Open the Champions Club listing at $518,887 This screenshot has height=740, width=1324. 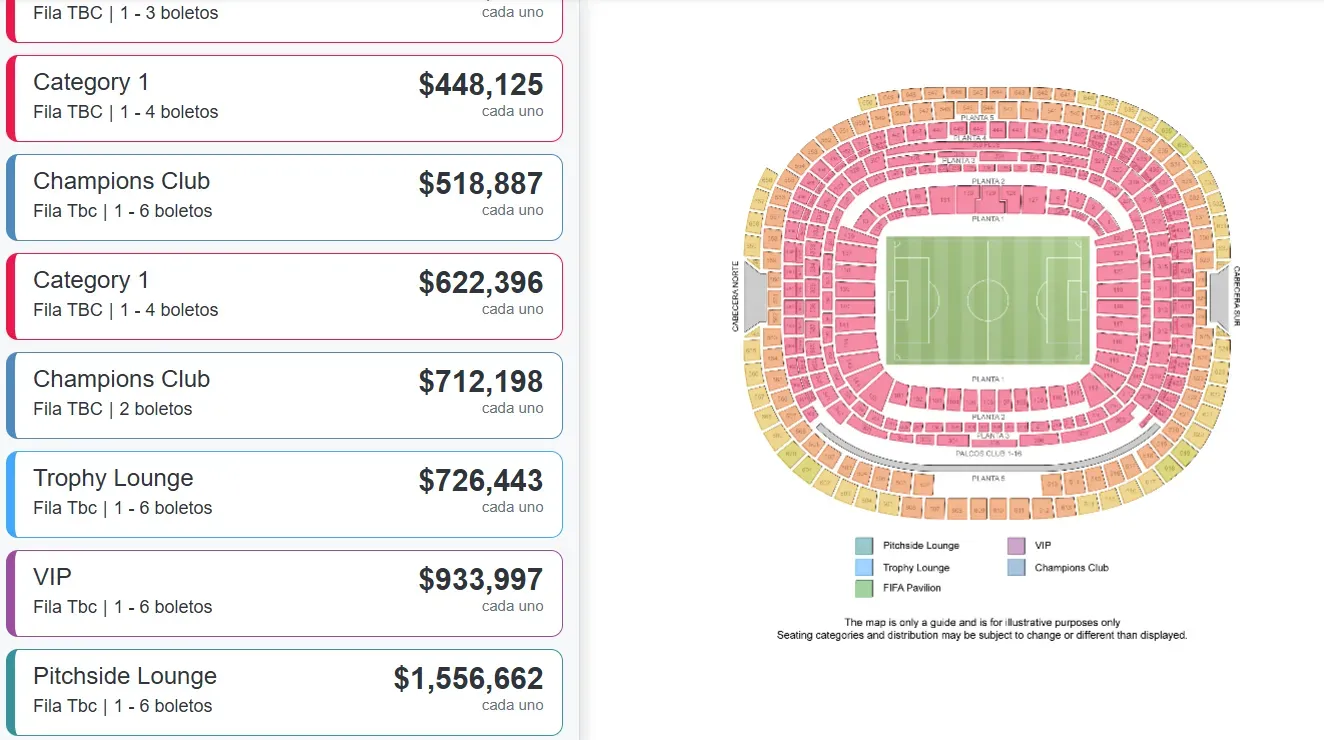(x=285, y=196)
